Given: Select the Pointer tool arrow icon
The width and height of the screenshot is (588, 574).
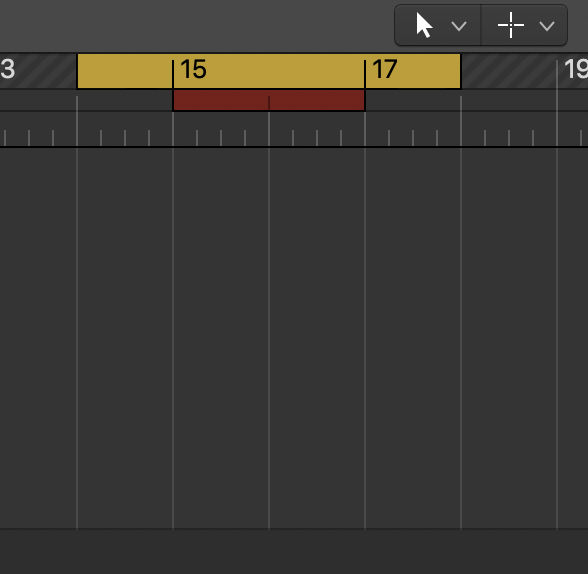Looking at the screenshot, I should pos(424,25).
